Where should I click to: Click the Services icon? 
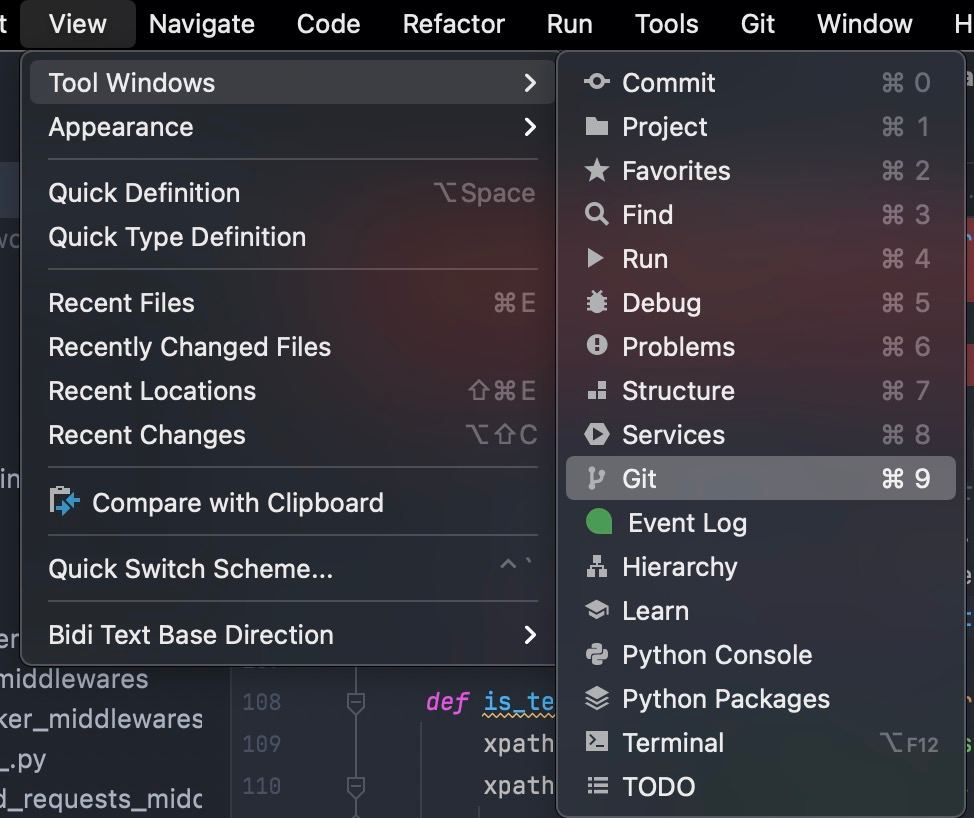tap(597, 434)
